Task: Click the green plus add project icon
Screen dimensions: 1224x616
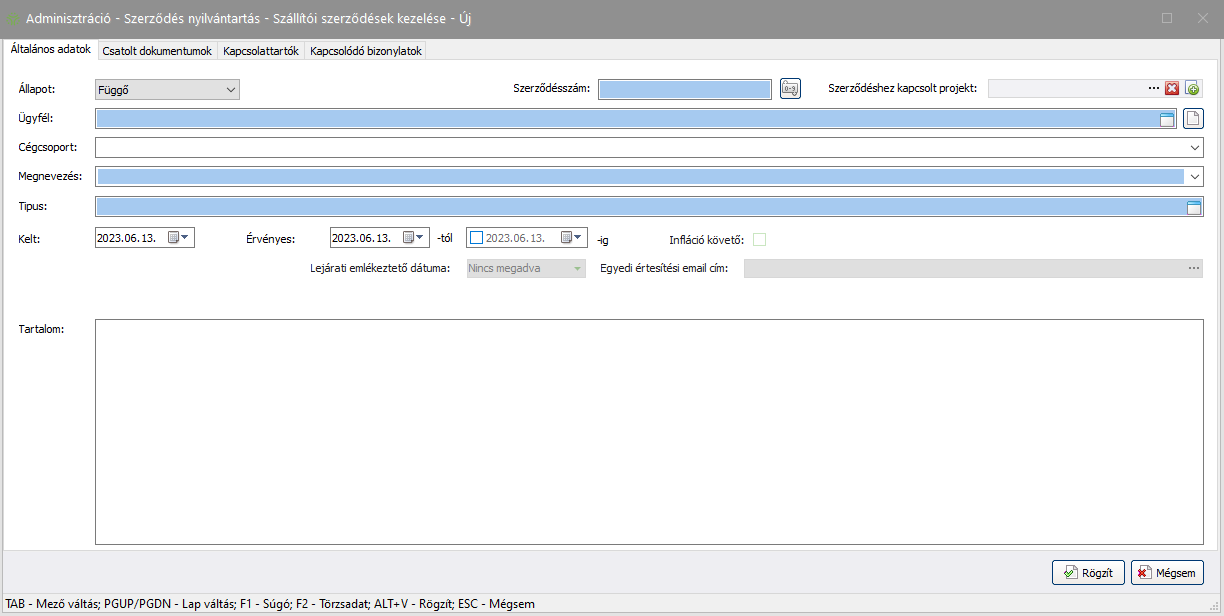Action: coord(1192,89)
